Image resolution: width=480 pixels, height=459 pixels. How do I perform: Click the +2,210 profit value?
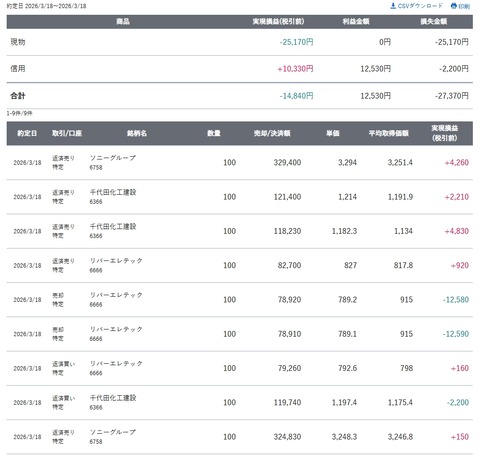pos(457,197)
